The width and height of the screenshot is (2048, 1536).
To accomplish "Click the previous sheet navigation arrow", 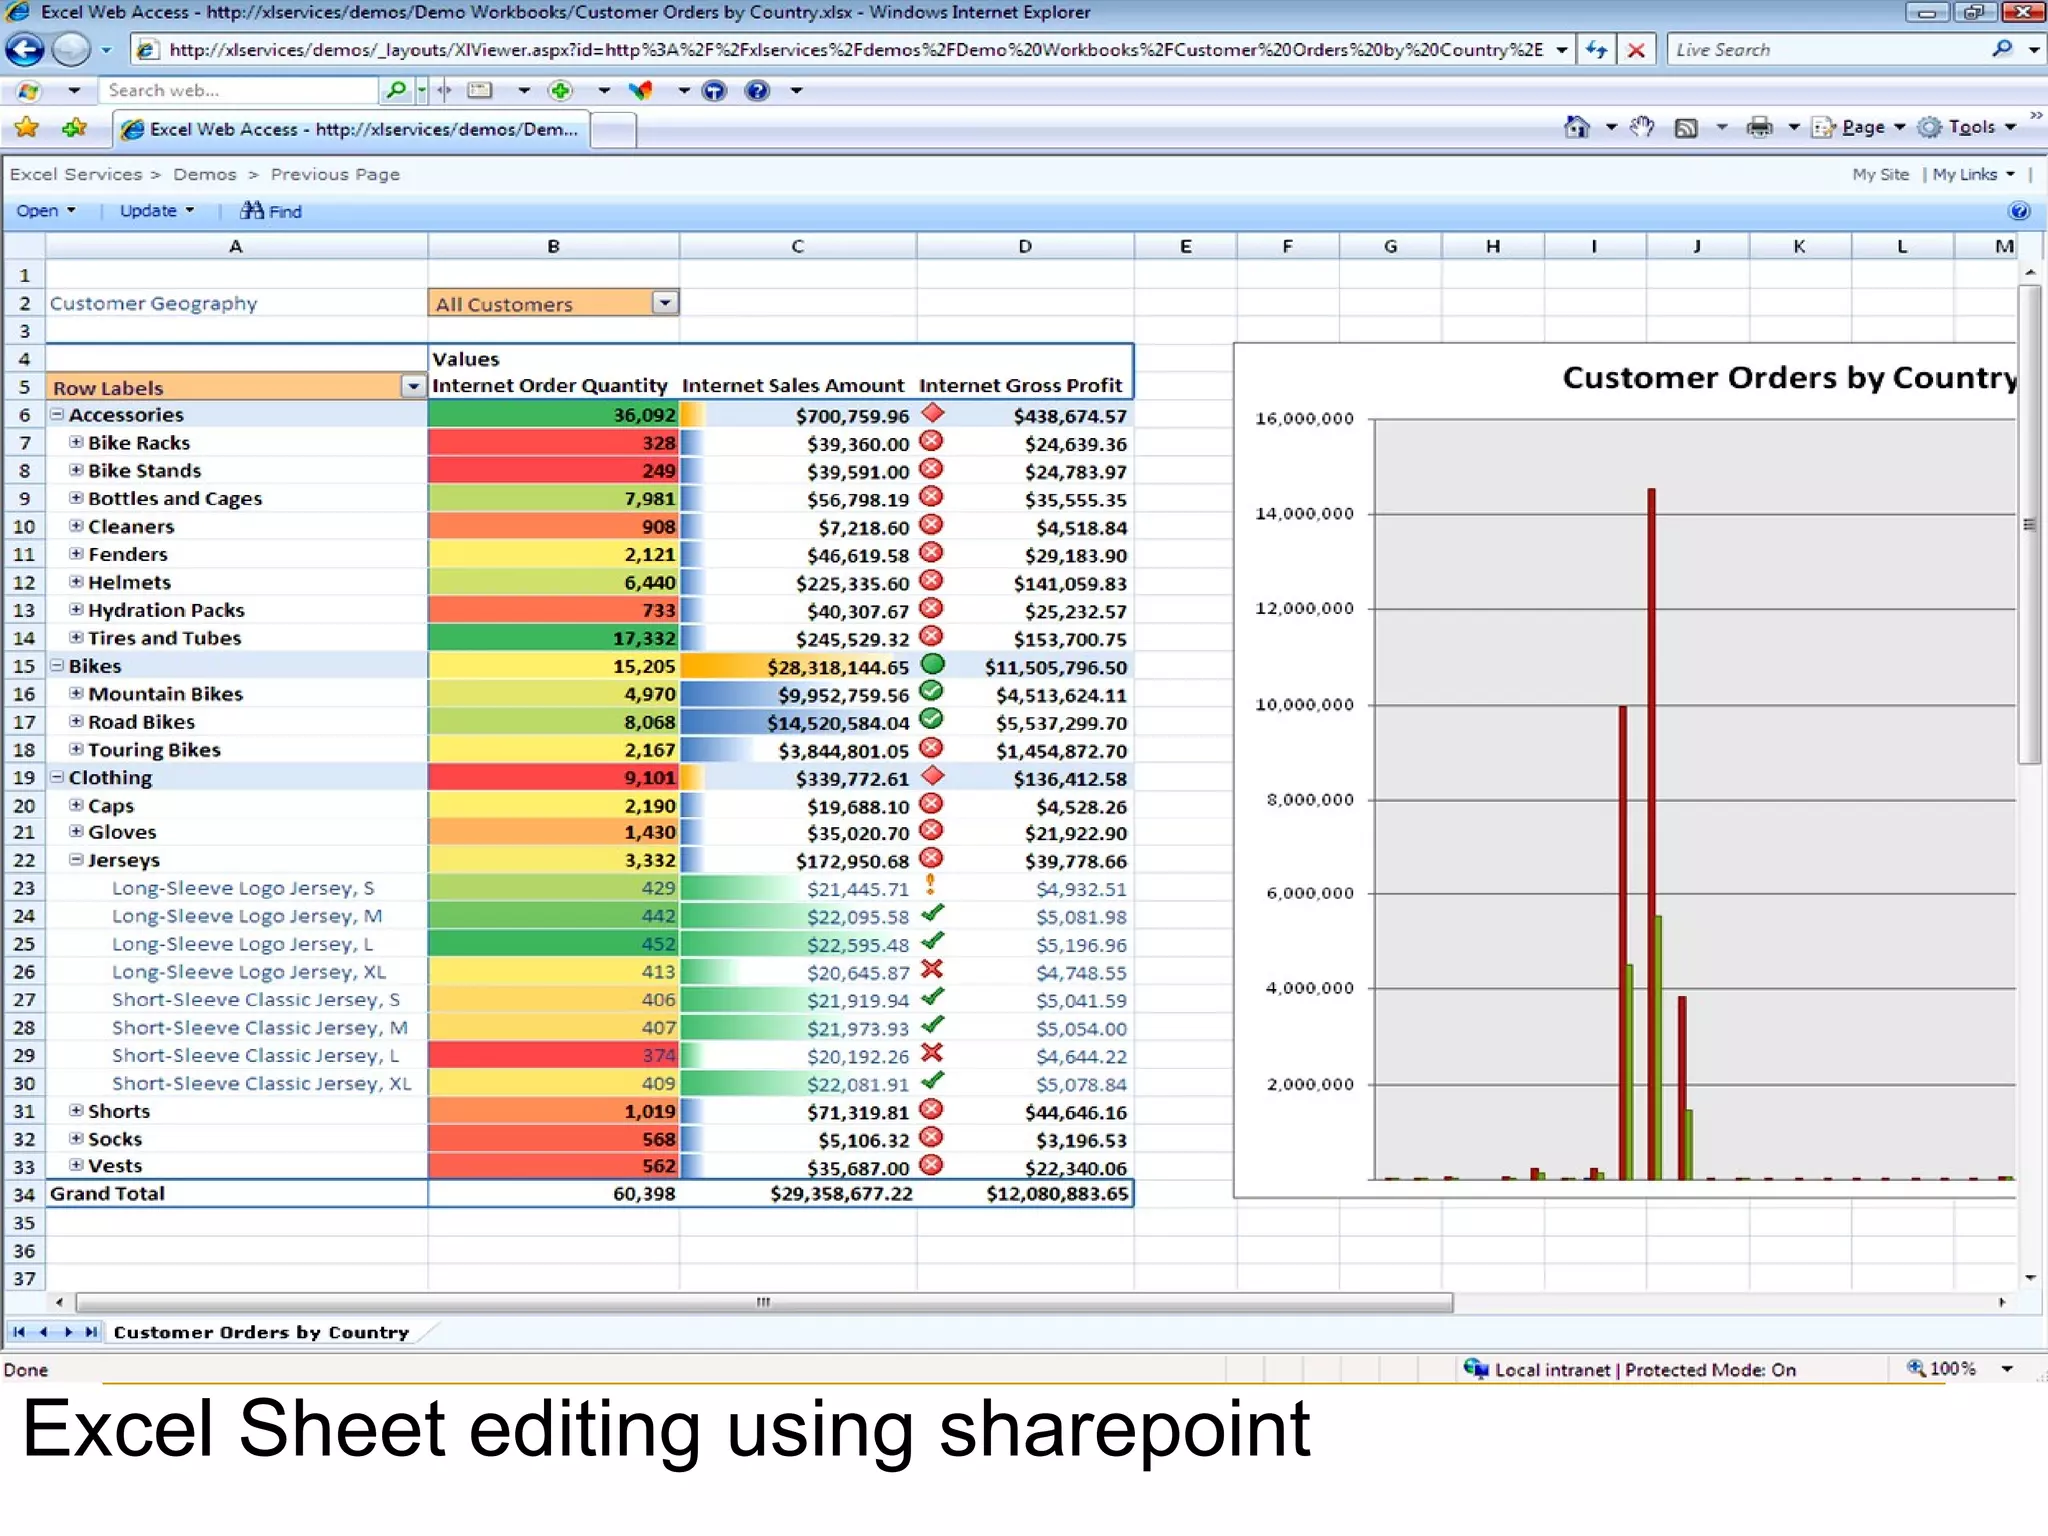I will tap(43, 1332).
